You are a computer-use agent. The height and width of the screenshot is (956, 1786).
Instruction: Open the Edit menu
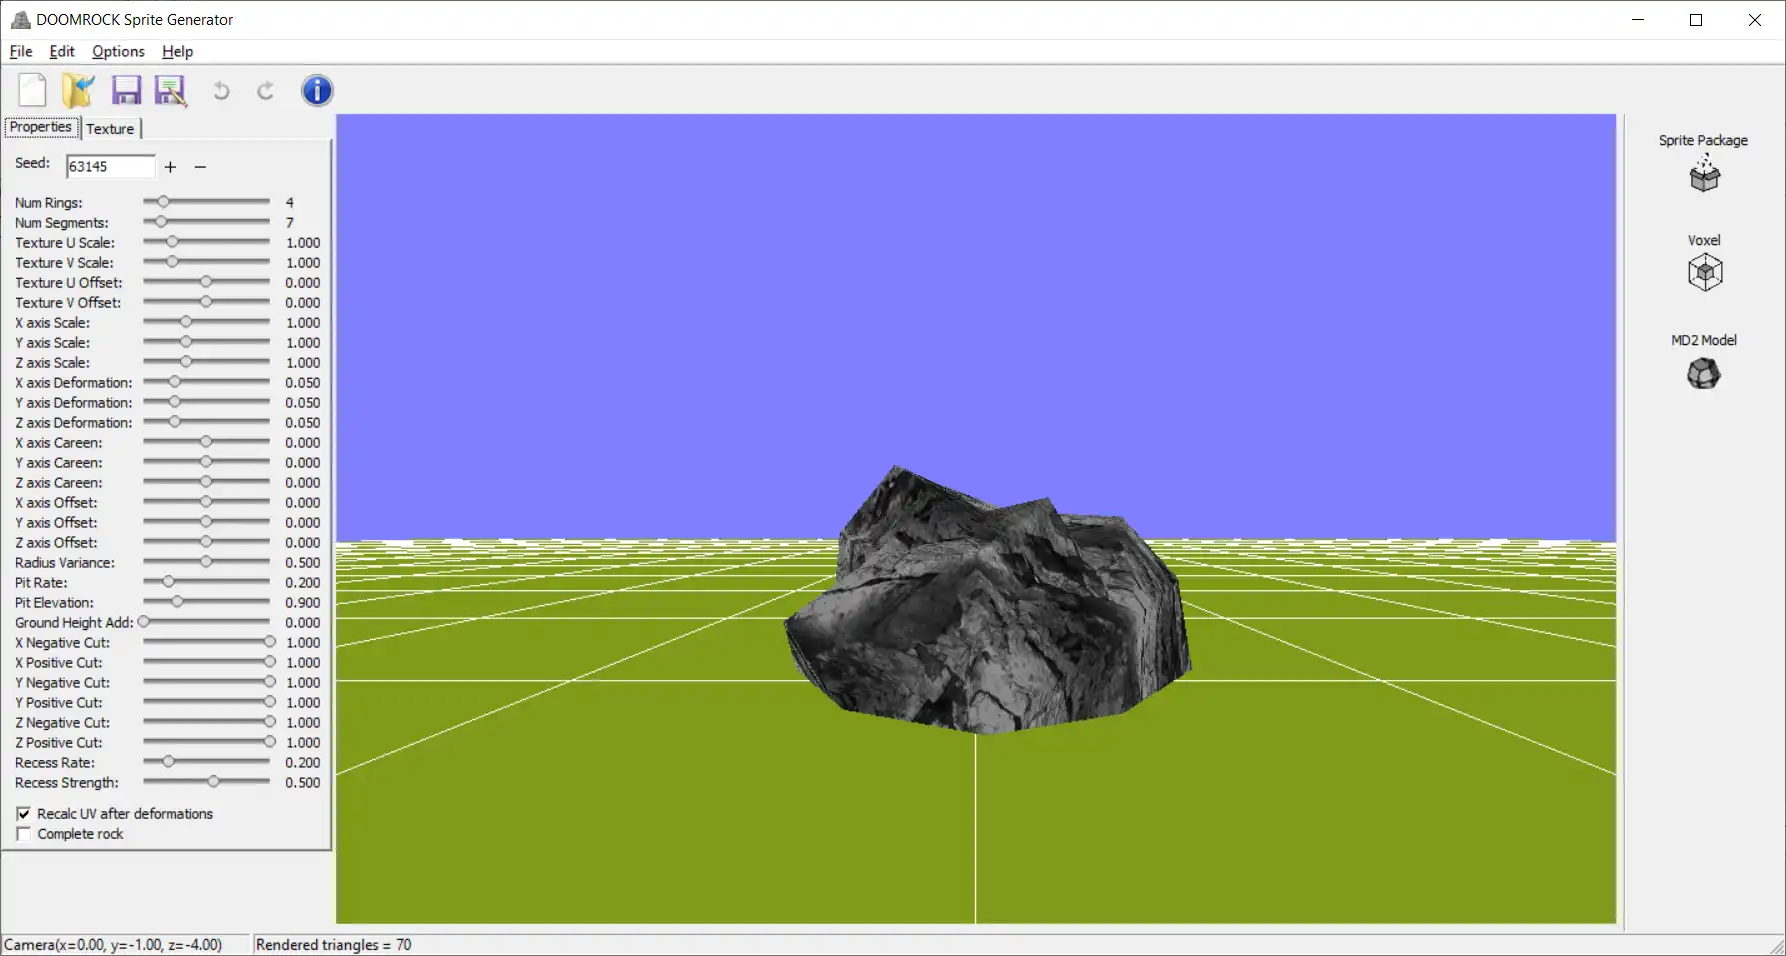[x=62, y=51]
